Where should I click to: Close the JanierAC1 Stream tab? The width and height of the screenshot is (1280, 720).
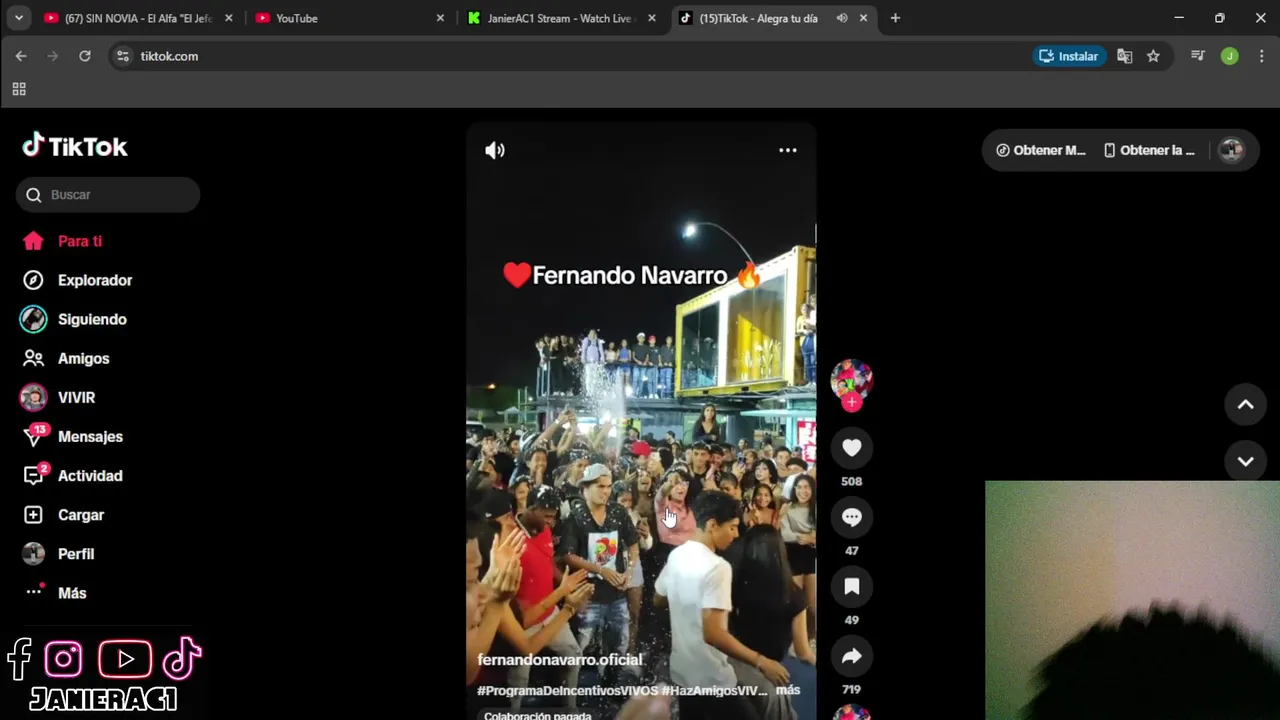coord(652,18)
